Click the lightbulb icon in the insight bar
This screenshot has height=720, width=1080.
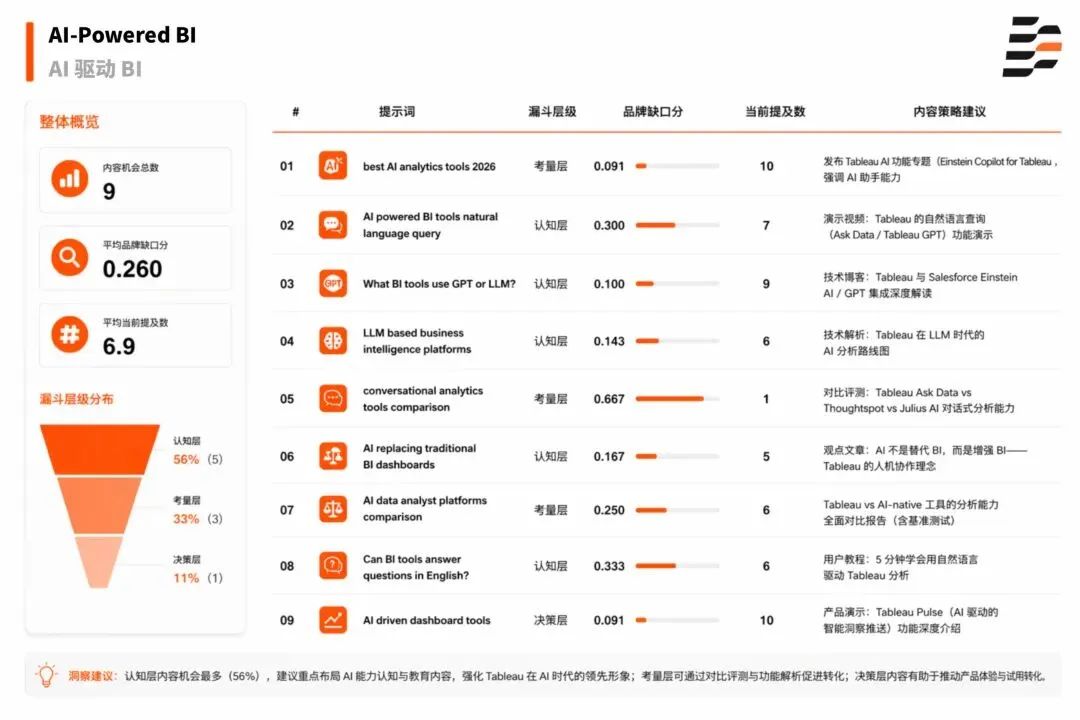click(46, 675)
